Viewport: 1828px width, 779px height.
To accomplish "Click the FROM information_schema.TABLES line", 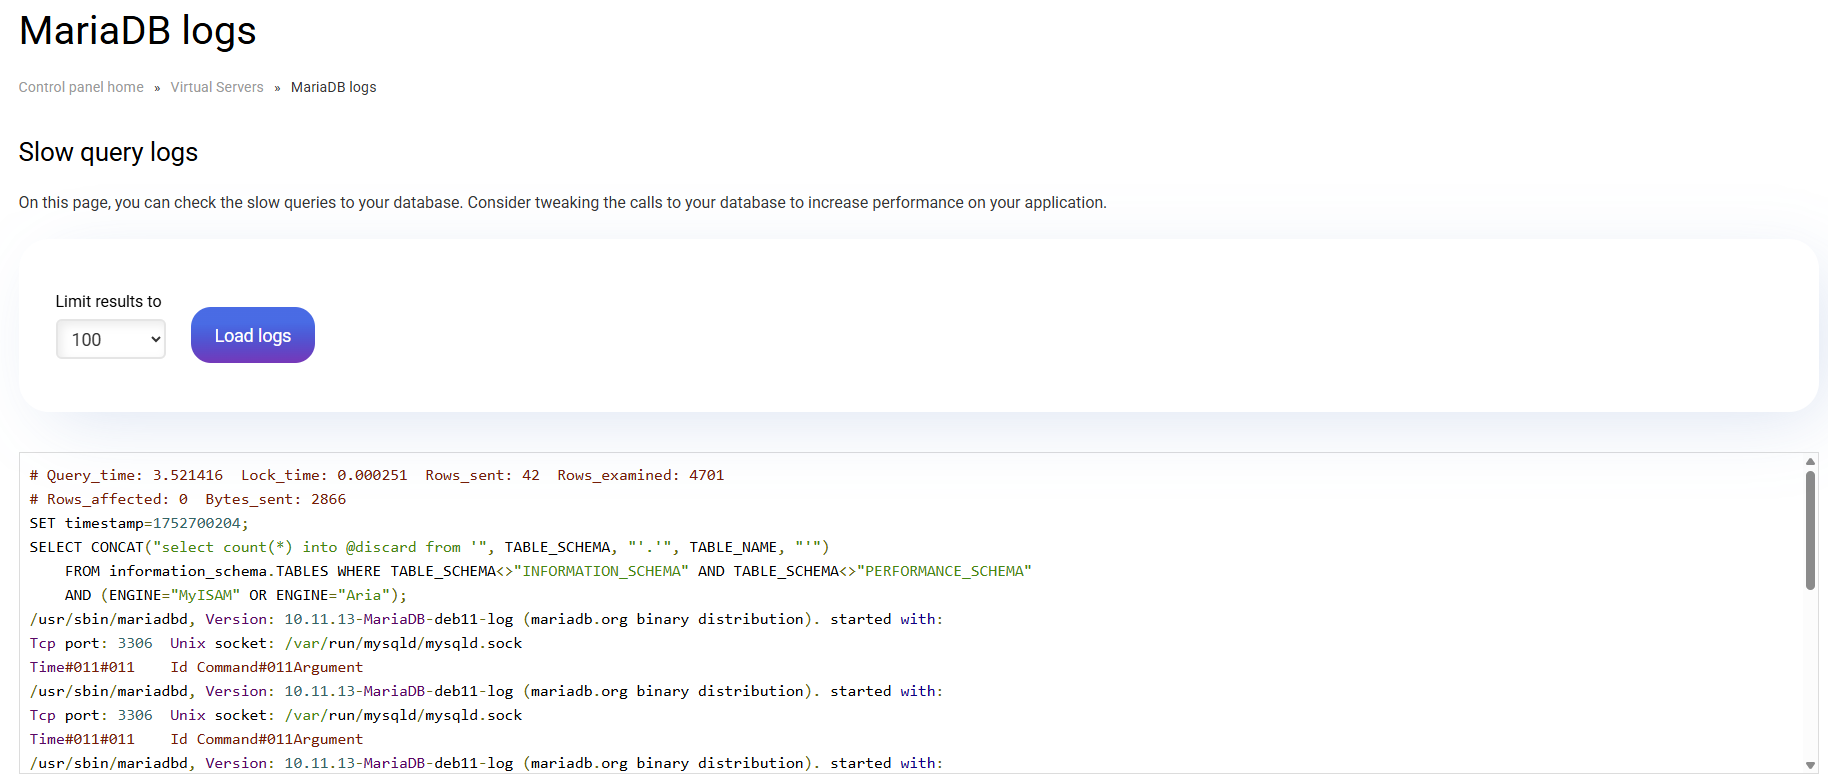I will point(547,571).
